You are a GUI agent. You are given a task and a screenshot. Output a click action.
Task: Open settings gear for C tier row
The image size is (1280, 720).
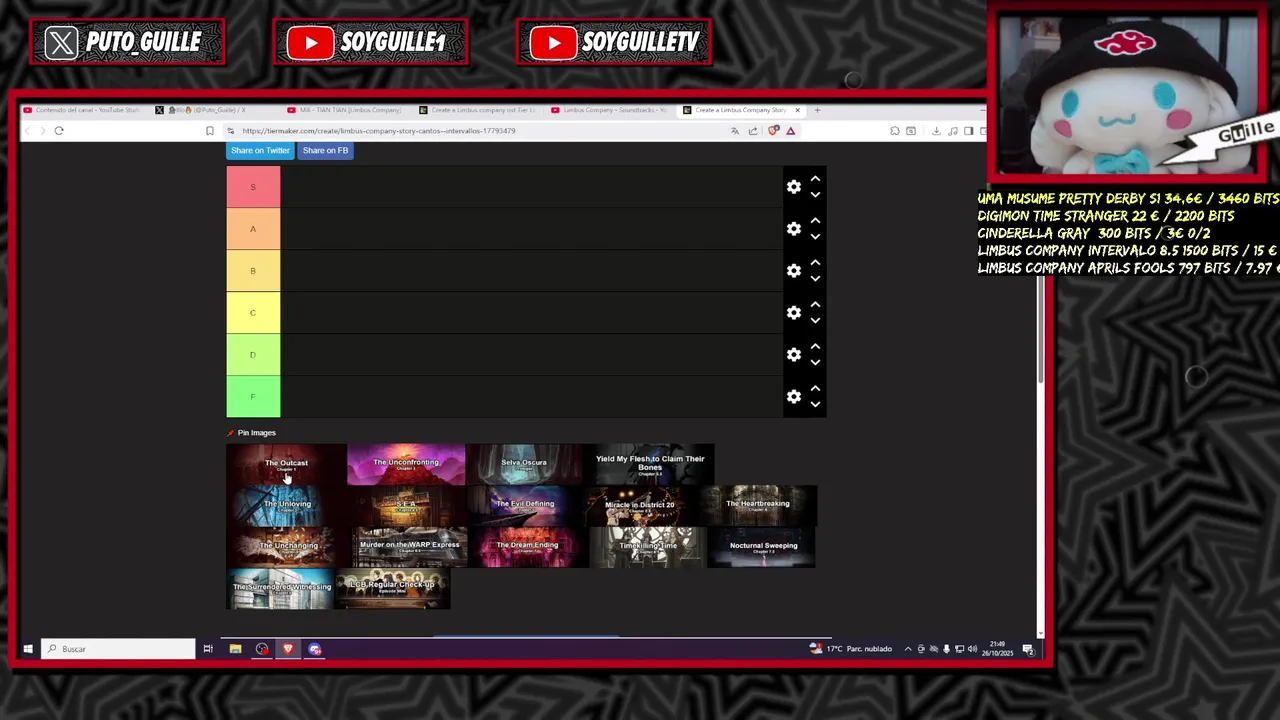[x=794, y=313]
